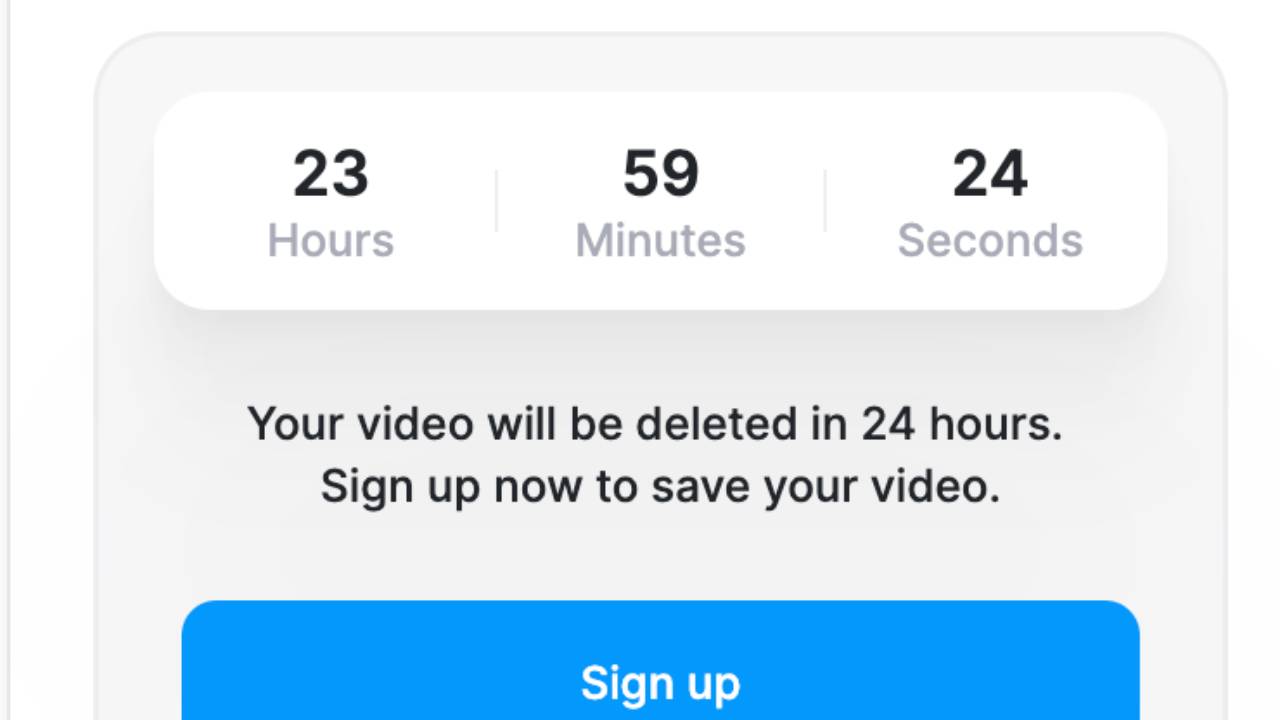The width and height of the screenshot is (1280, 720).
Task: Click the divider between Minutes and Seconds
Action: [x=825, y=201]
